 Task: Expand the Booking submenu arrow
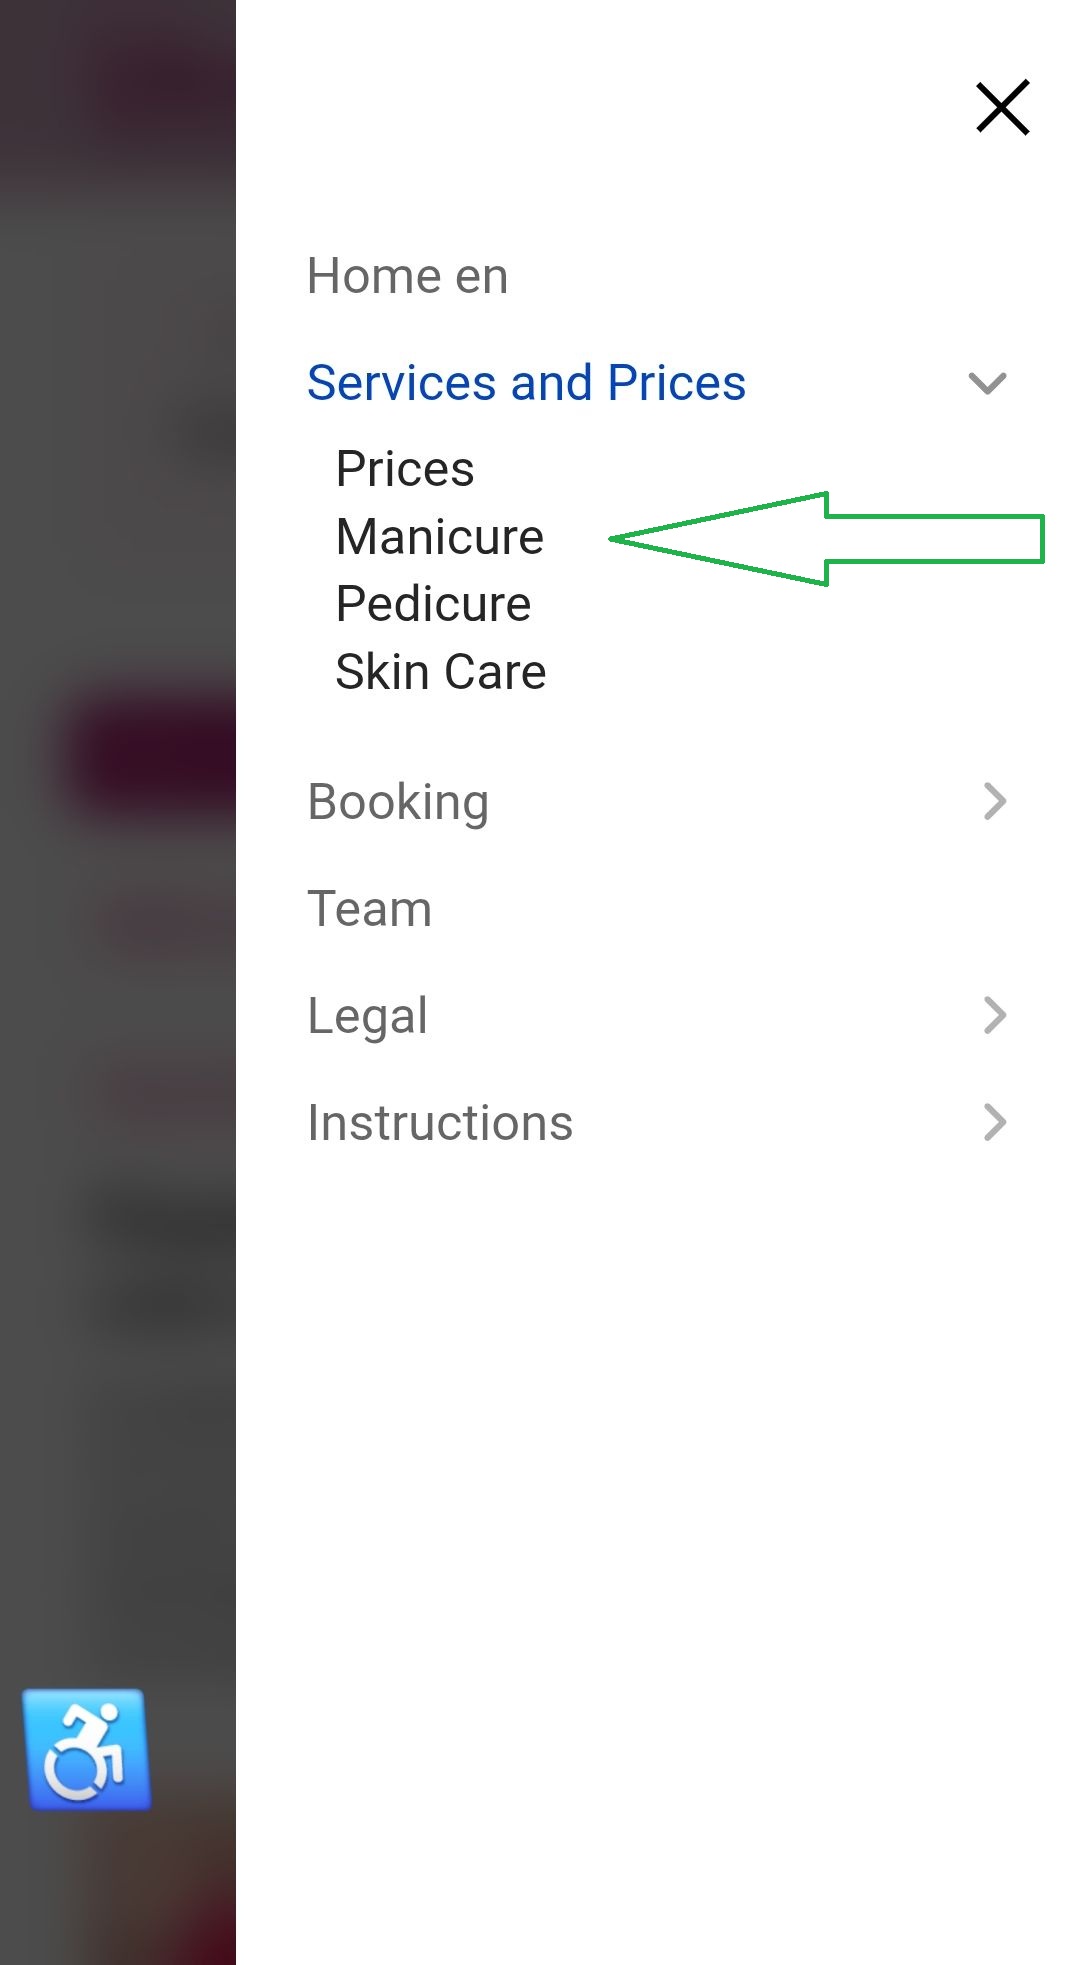pyautogui.click(x=994, y=801)
